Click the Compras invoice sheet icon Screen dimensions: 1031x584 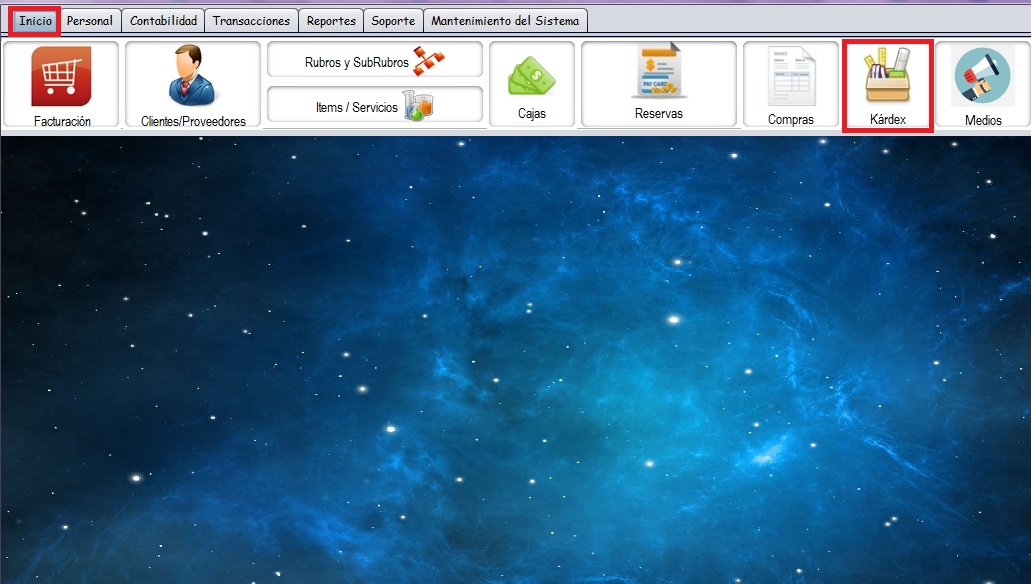(790, 77)
